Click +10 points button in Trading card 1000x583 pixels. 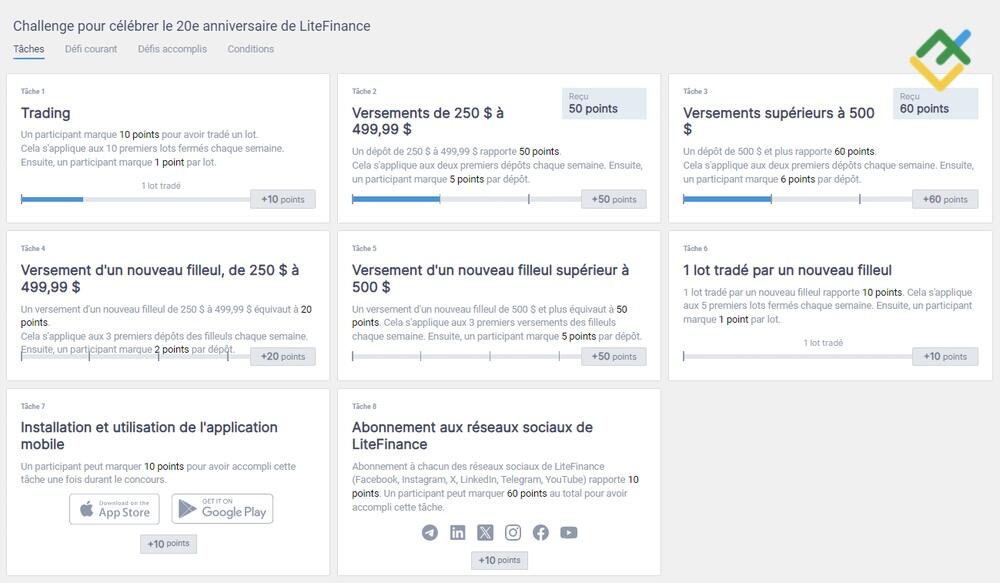tap(283, 200)
